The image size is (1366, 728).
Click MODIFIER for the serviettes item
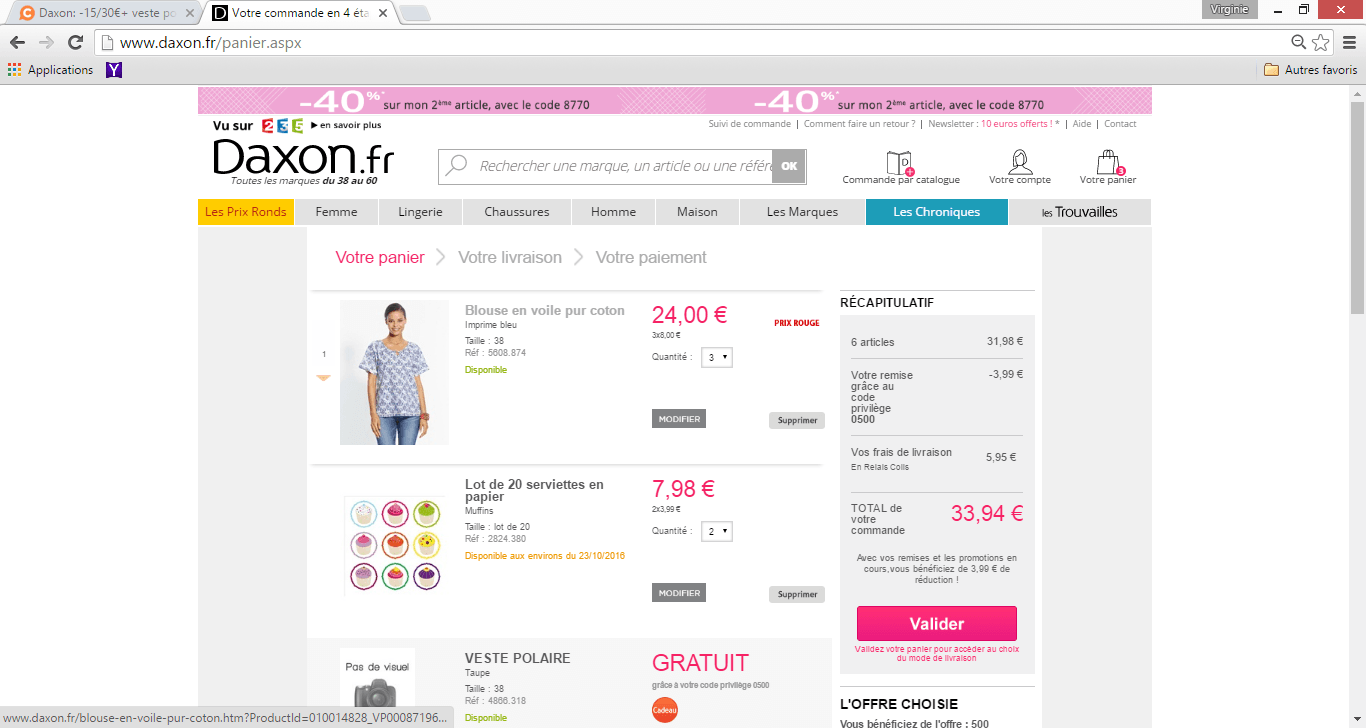click(x=679, y=593)
